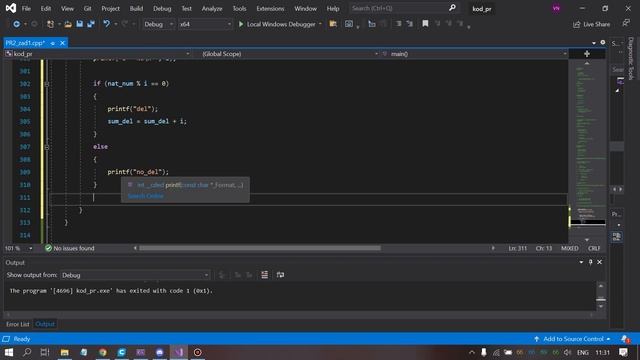Toggle Word Wrap in the Output window
Image resolution: width=640 pixels, height=360 pixels.
coord(280,275)
